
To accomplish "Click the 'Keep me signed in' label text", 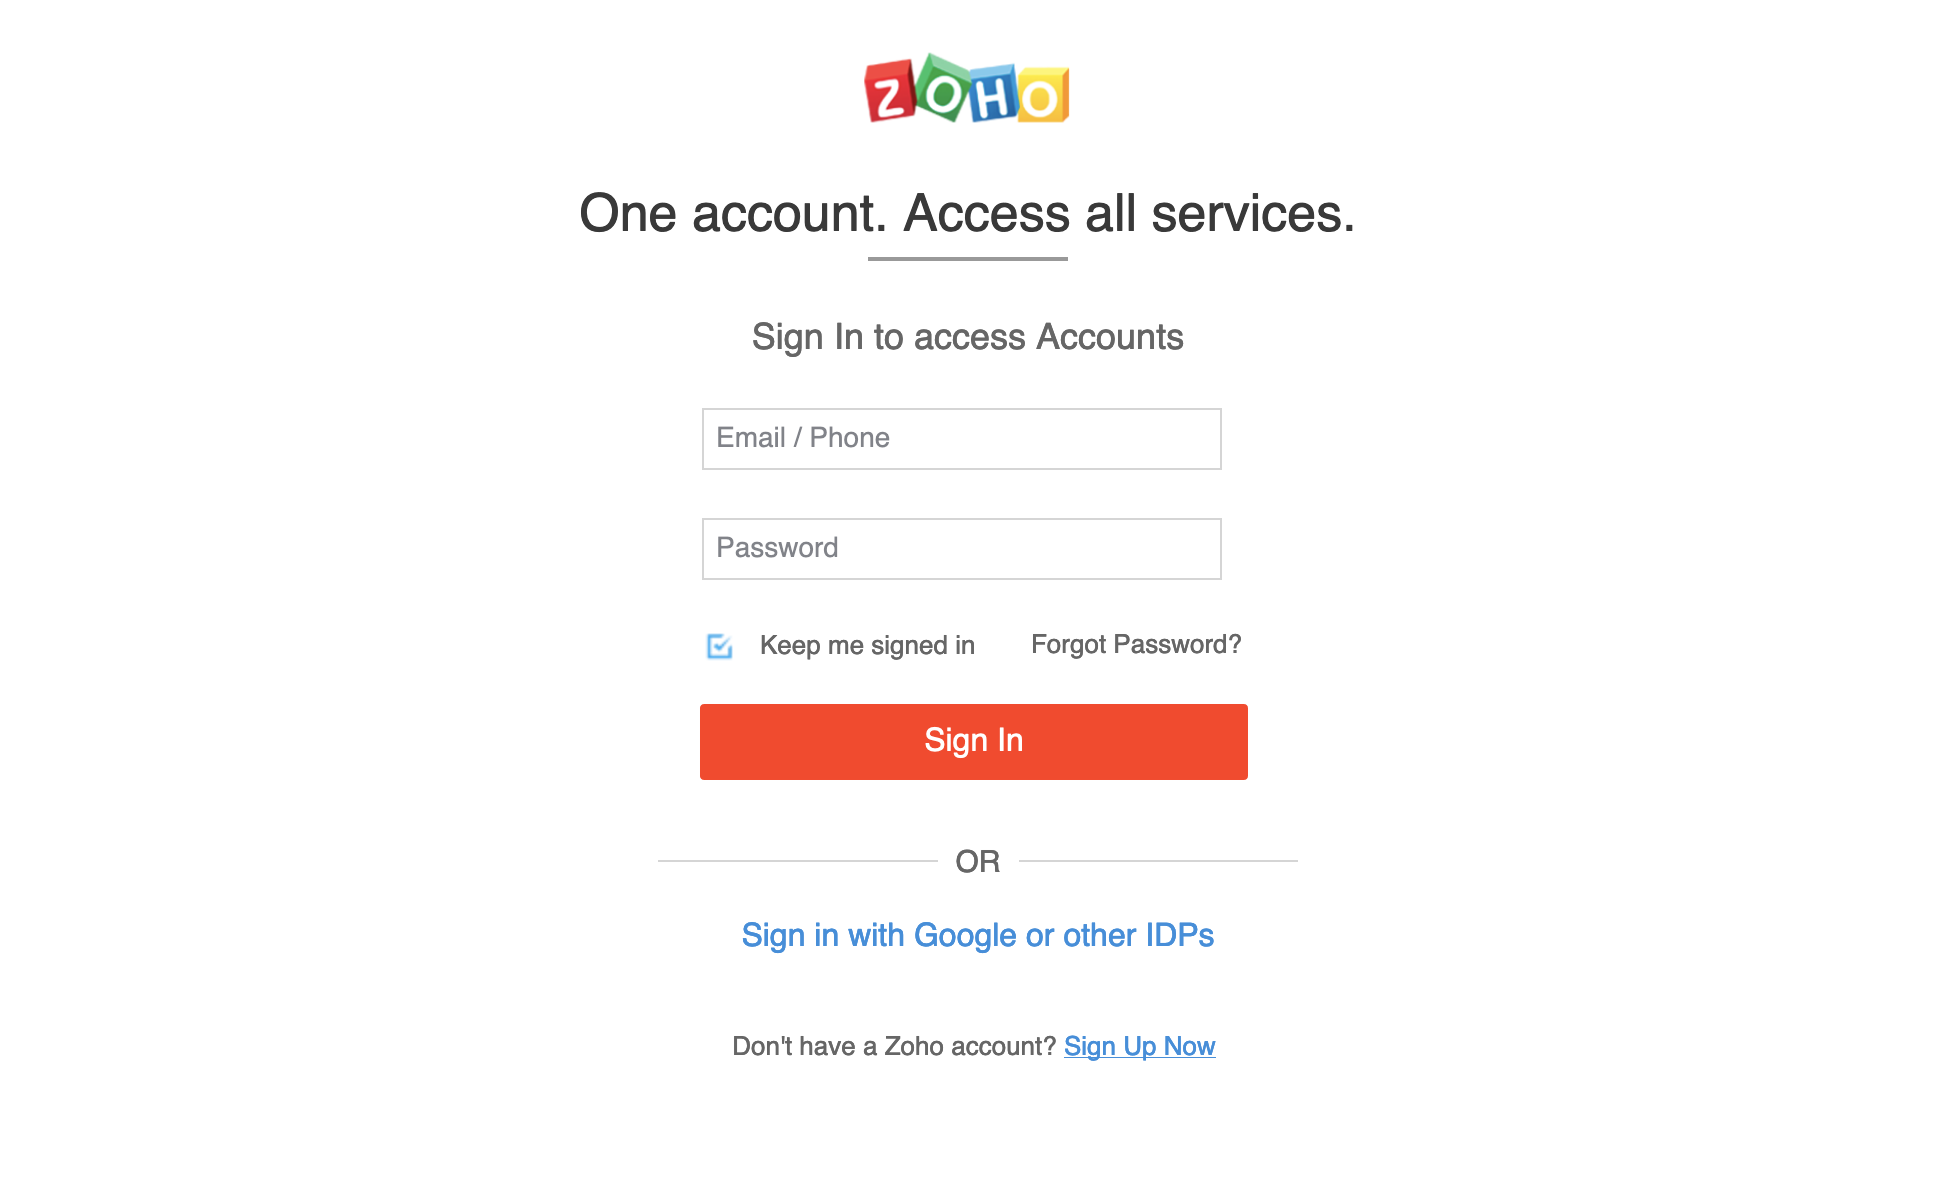I will pyautogui.click(x=867, y=645).
